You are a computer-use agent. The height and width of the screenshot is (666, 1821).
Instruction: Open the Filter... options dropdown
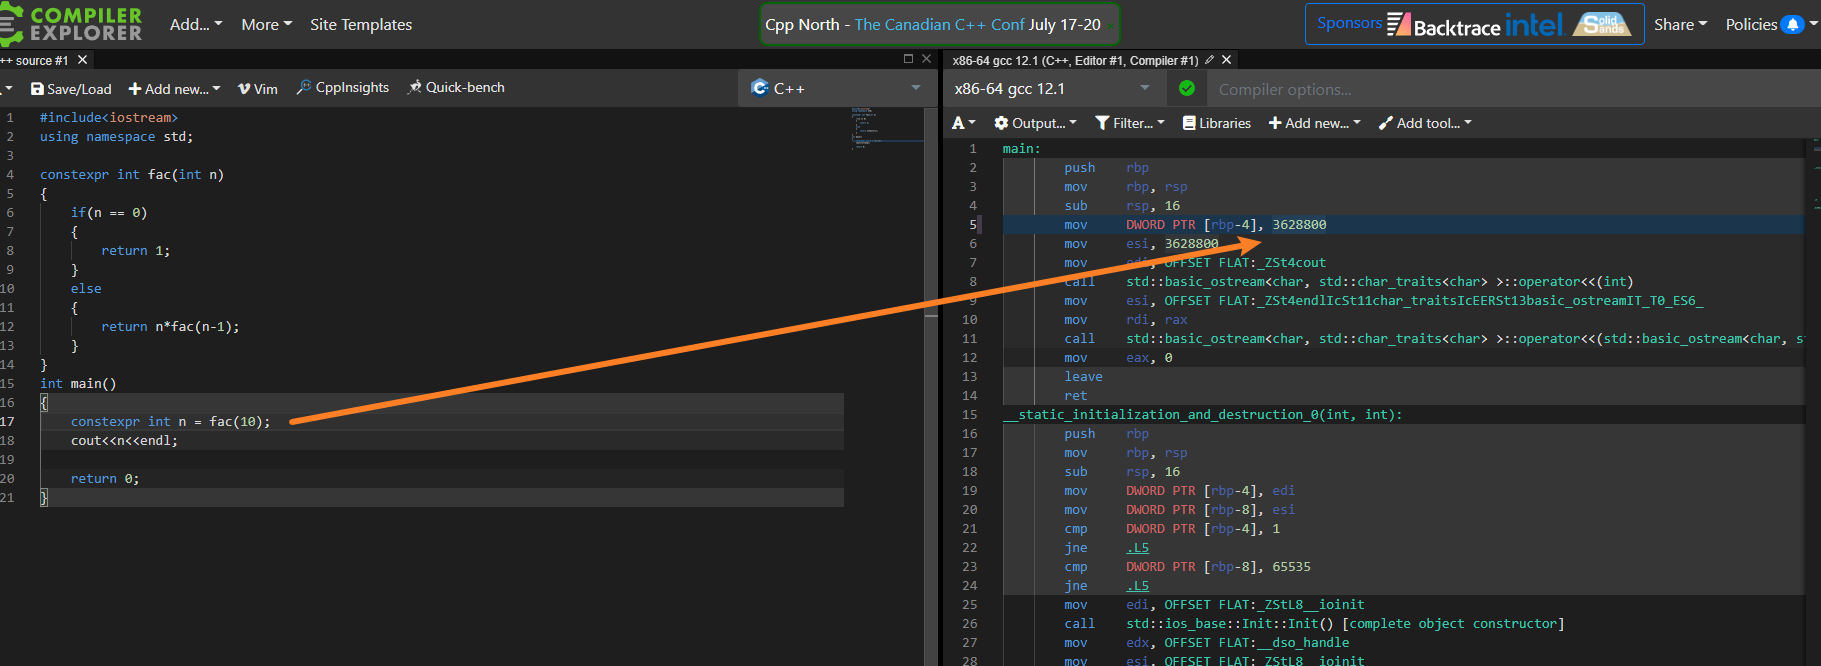(x=1130, y=123)
